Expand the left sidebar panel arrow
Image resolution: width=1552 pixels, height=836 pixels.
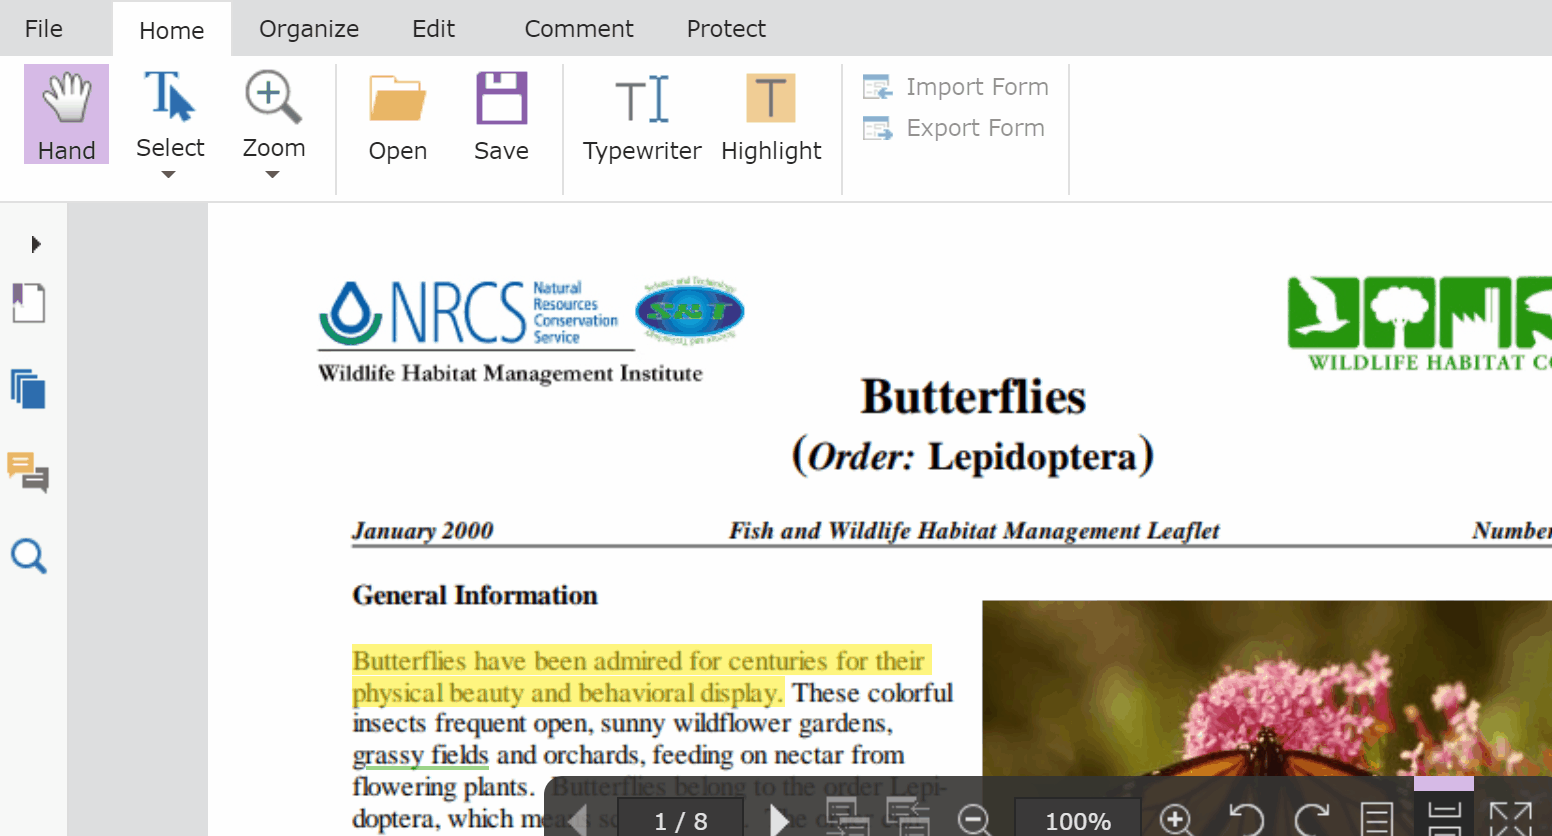click(36, 244)
